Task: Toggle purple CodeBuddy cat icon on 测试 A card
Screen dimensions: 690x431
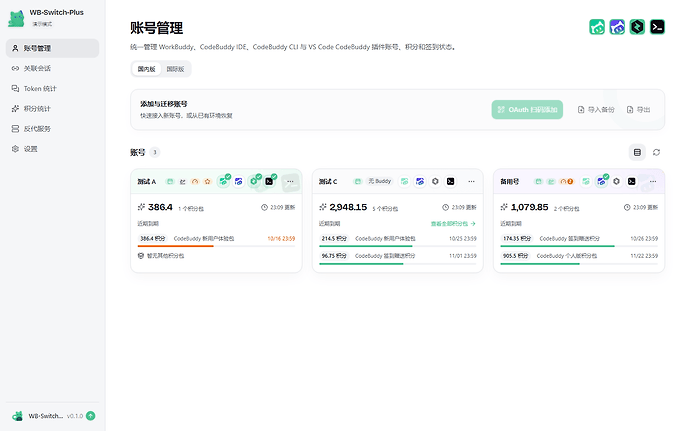Action: [239, 181]
